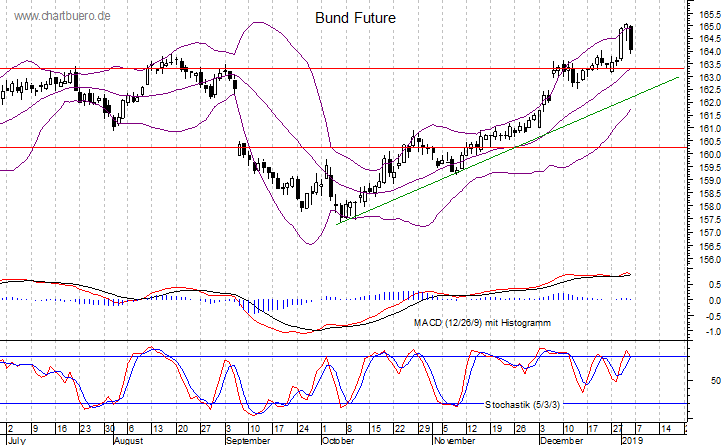
Task: Click the 'July' month label
Action: (x=16, y=440)
